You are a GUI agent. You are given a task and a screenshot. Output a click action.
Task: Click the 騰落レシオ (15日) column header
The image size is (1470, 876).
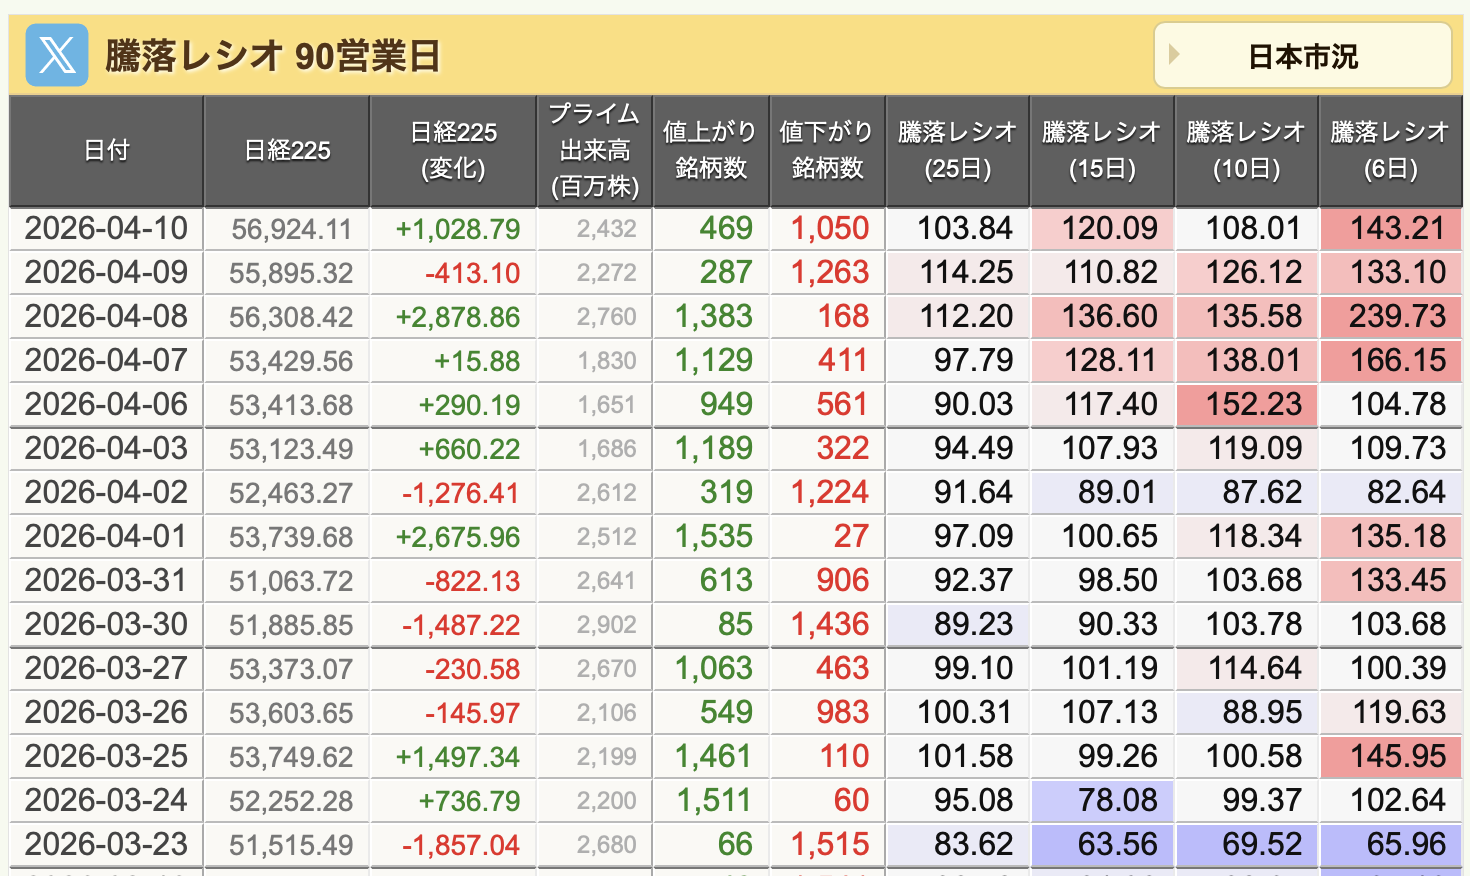click(x=1101, y=151)
